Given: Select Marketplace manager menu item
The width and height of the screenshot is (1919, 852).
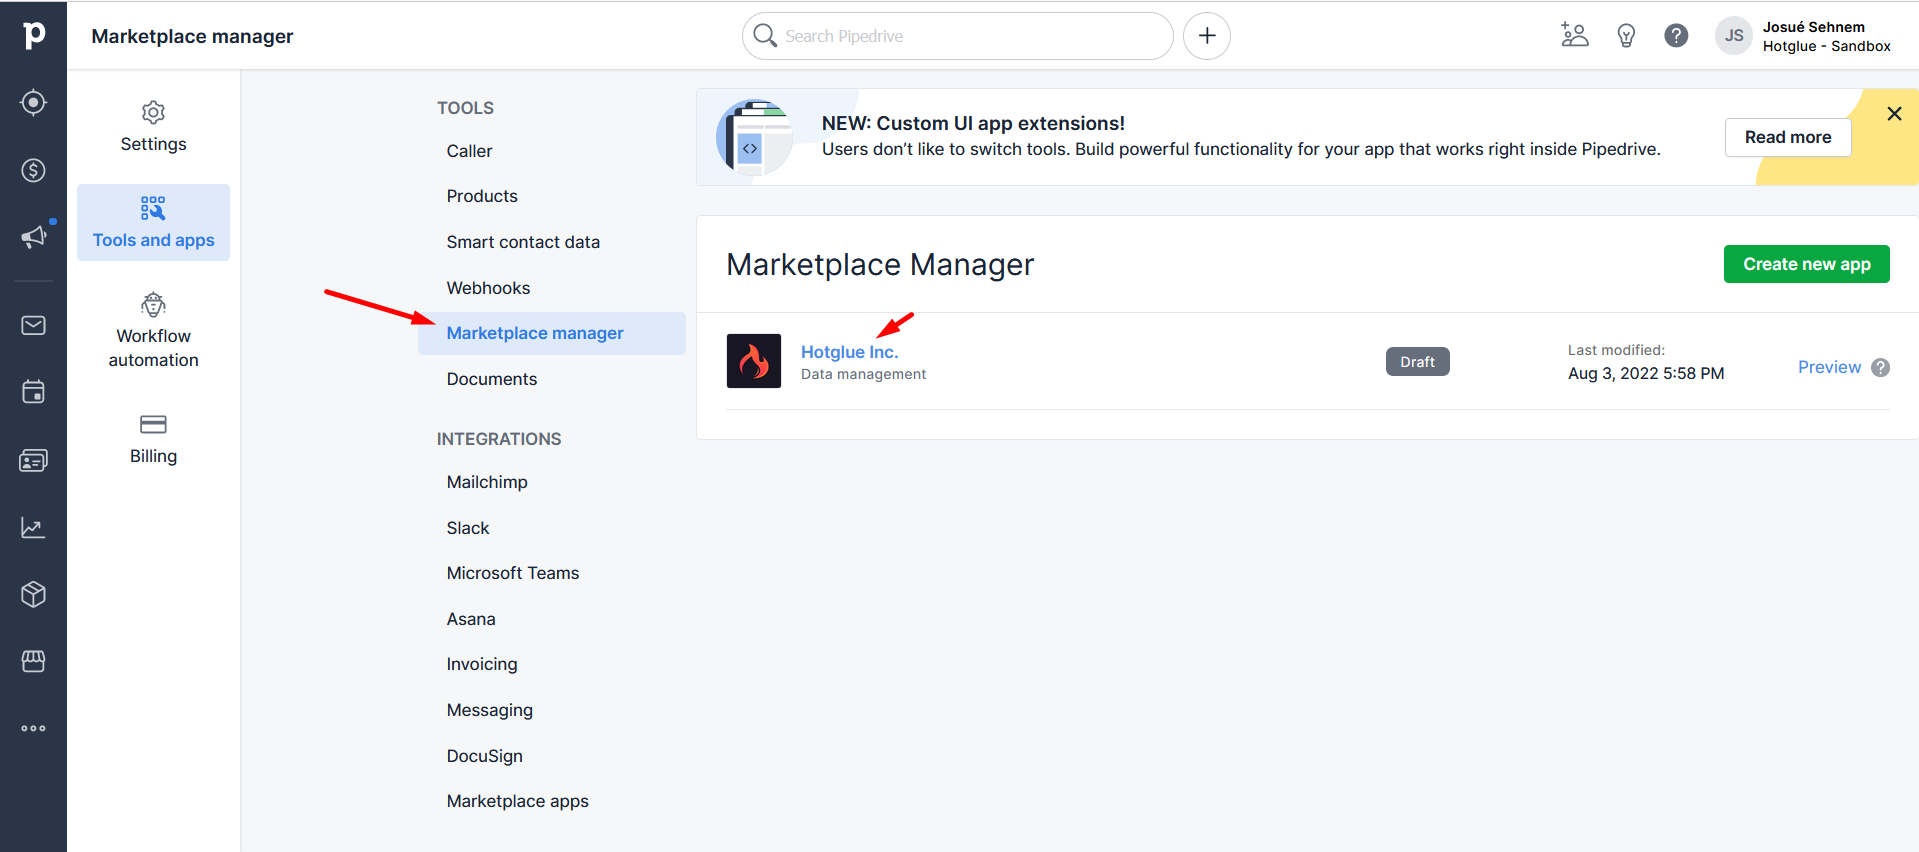Looking at the screenshot, I should point(552,333).
